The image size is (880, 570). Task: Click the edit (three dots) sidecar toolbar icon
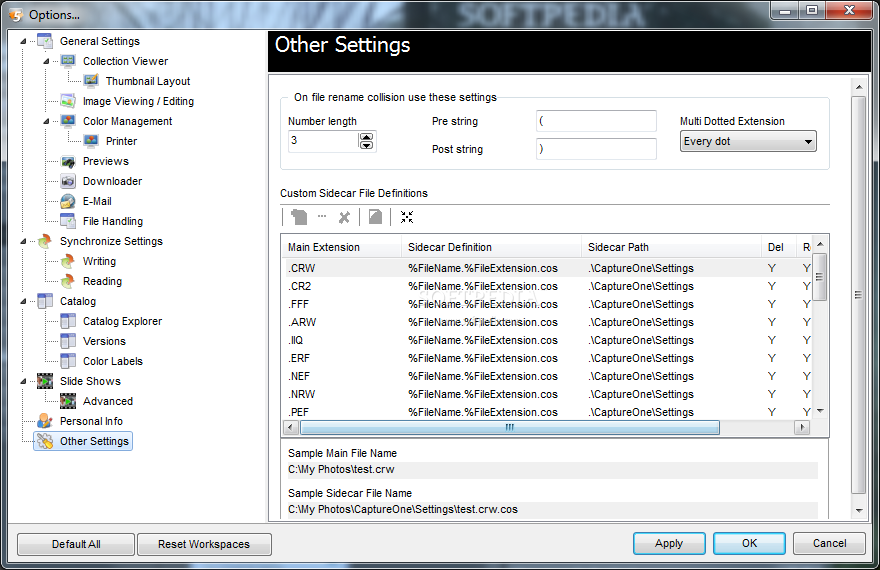point(322,216)
